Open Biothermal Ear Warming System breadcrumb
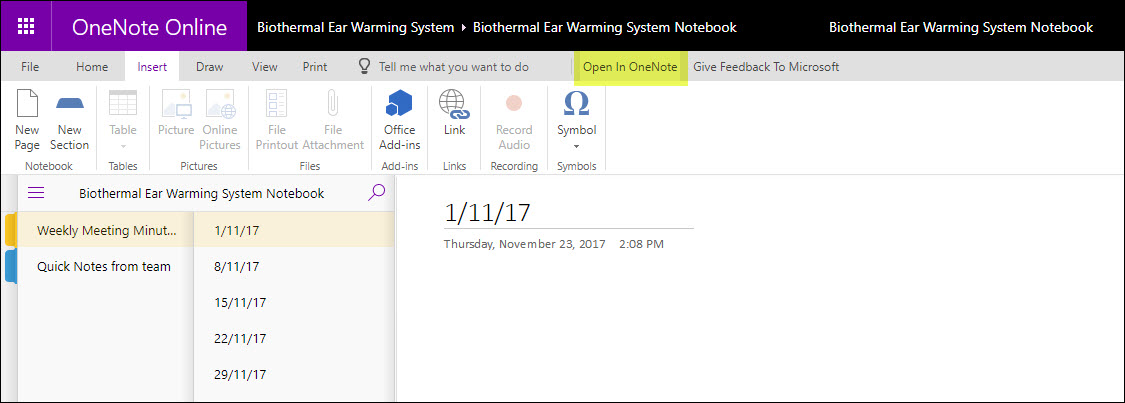The height and width of the screenshot is (403, 1125). click(355, 27)
